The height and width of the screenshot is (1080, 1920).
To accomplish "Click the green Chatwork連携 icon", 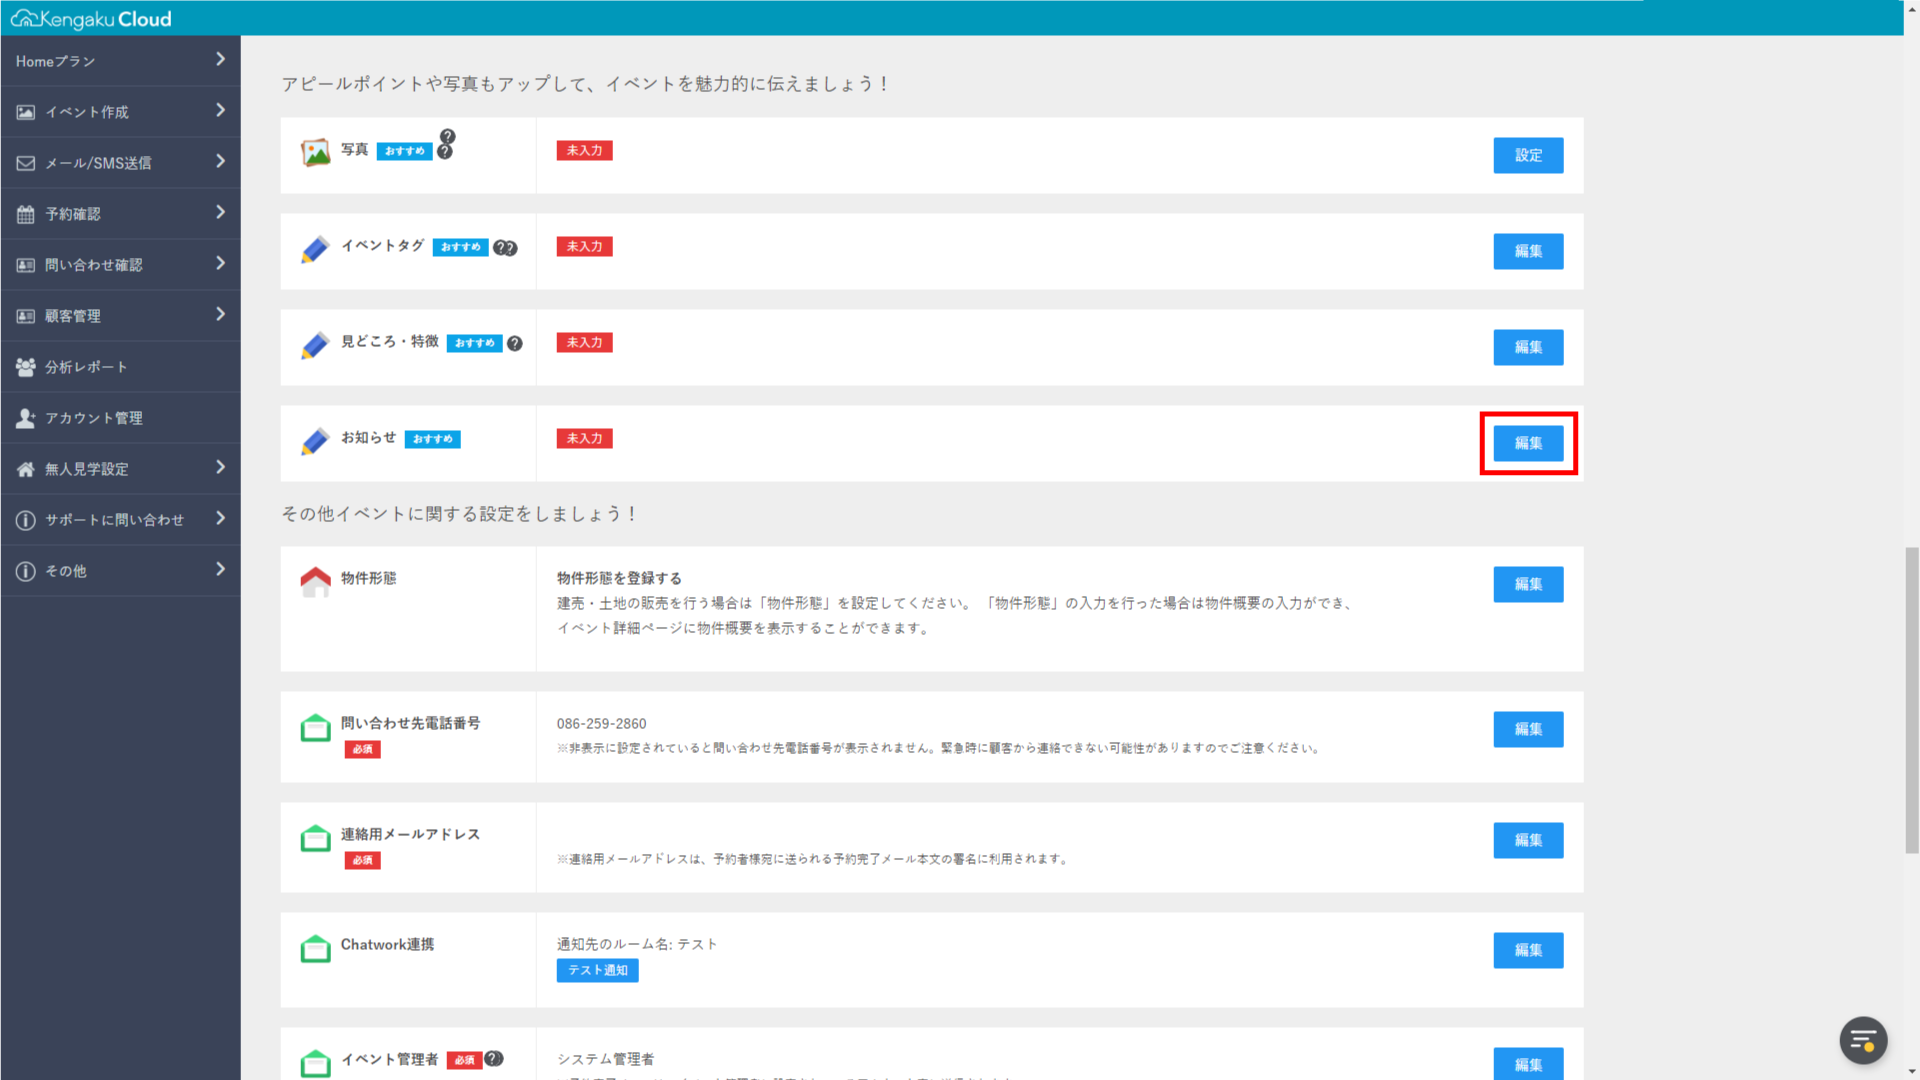I will click(316, 948).
